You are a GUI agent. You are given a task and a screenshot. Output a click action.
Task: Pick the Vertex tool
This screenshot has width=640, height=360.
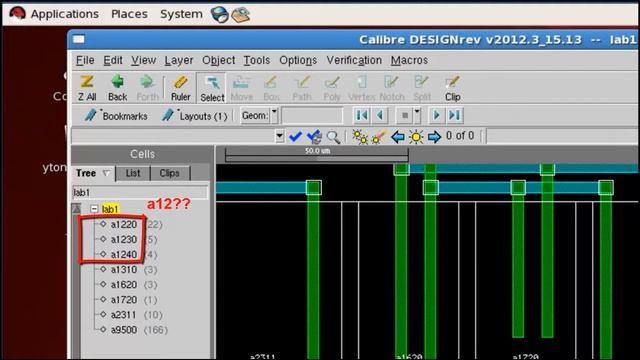pyautogui.click(x=361, y=88)
